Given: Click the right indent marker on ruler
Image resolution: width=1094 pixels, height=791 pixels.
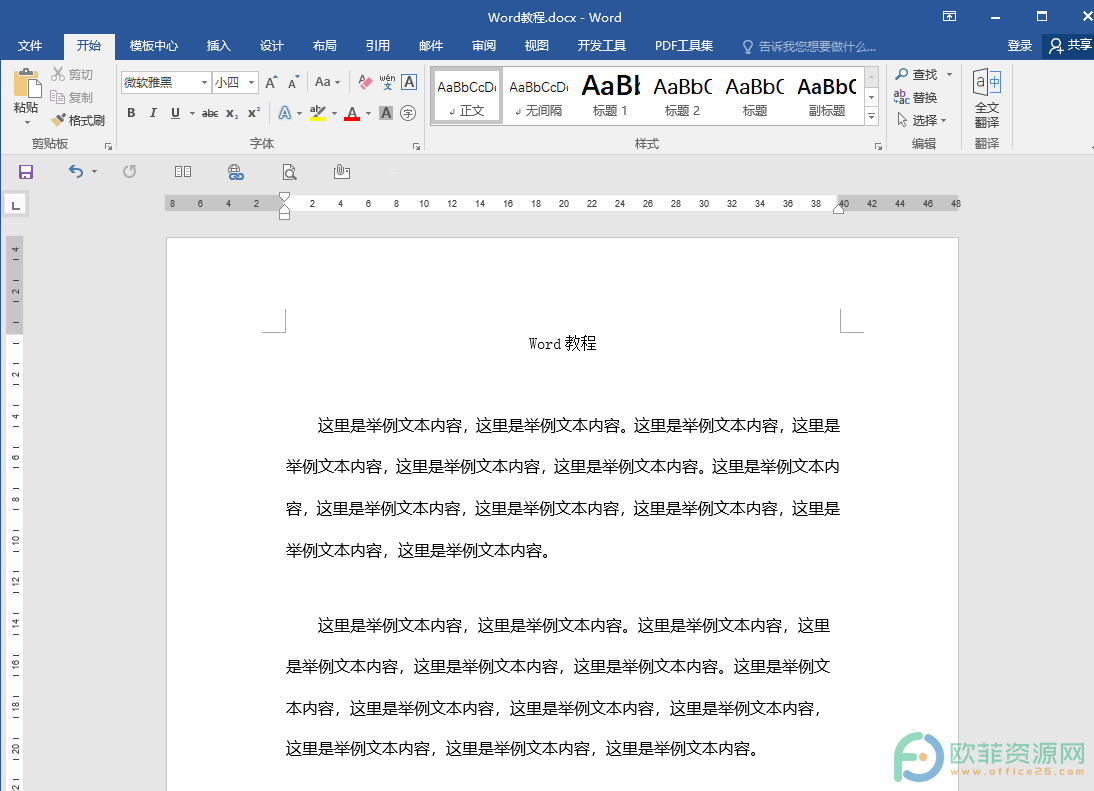Looking at the screenshot, I should tap(839, 209).
